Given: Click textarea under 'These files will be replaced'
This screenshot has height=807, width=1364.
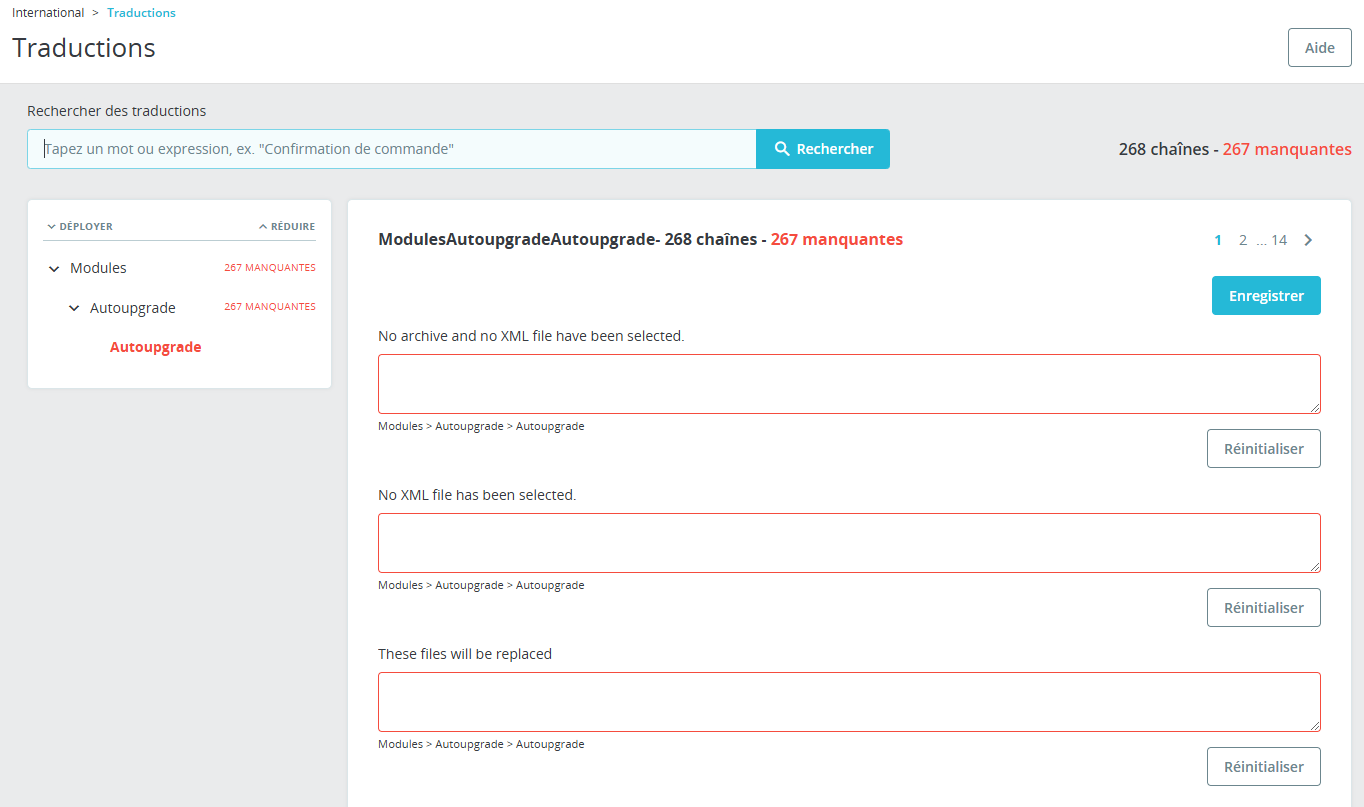Looking at the screenshot, I should tap(849, 702).
